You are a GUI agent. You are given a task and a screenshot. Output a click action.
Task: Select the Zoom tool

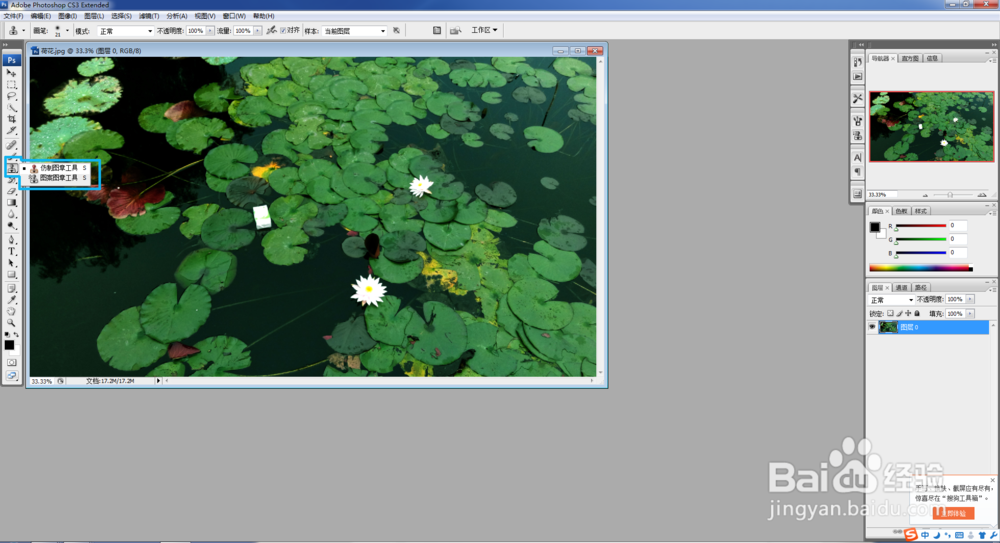[11, 323]
